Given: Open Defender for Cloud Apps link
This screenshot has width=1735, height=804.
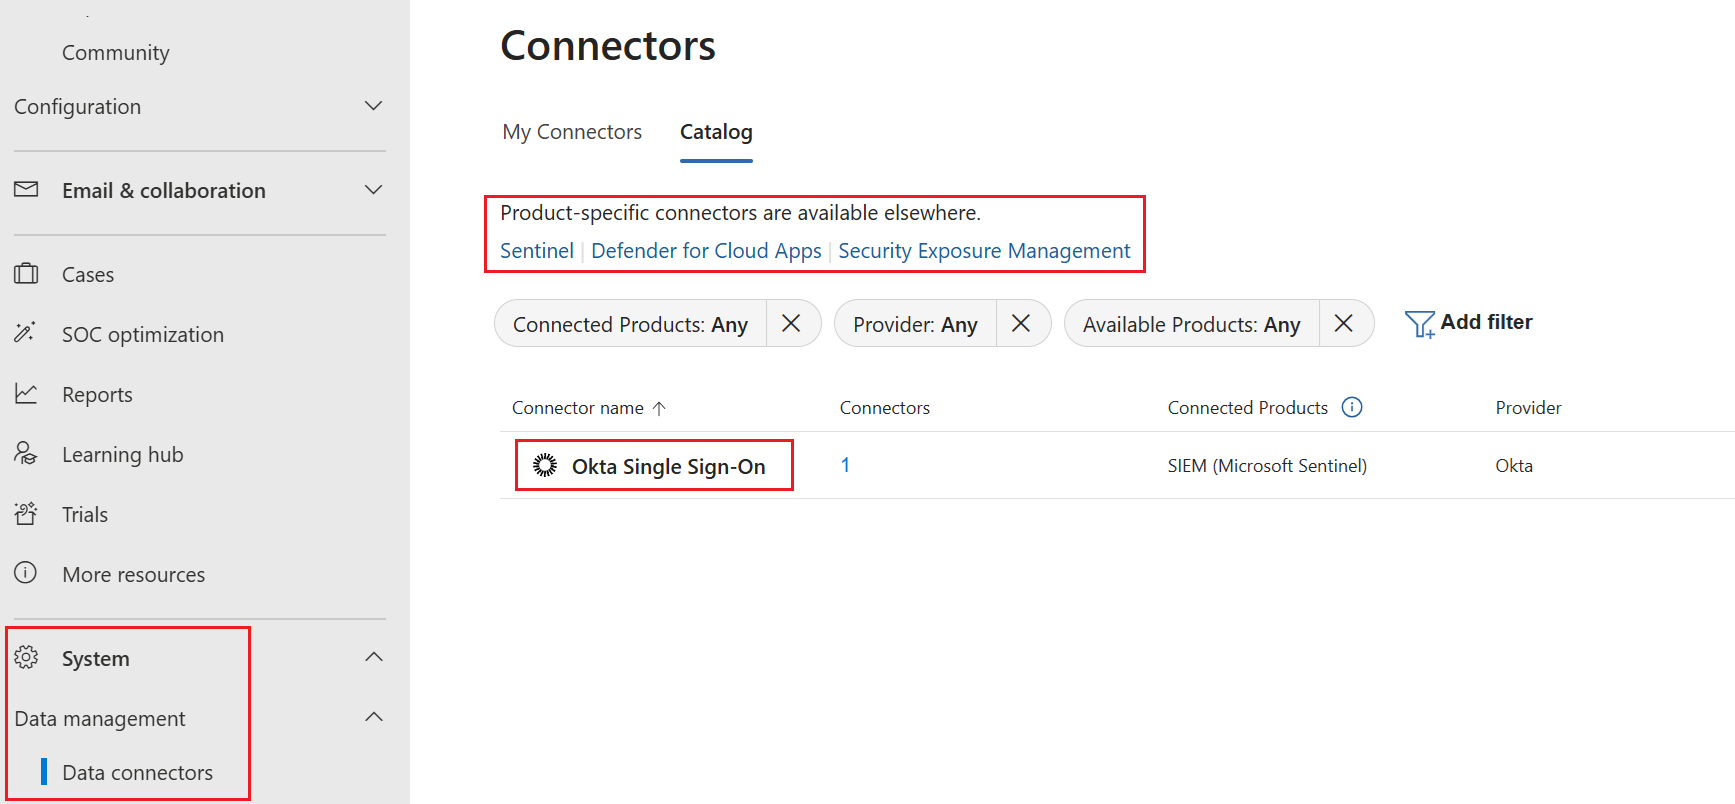Looking at the screenshot, I should click(x=706, y=251).
